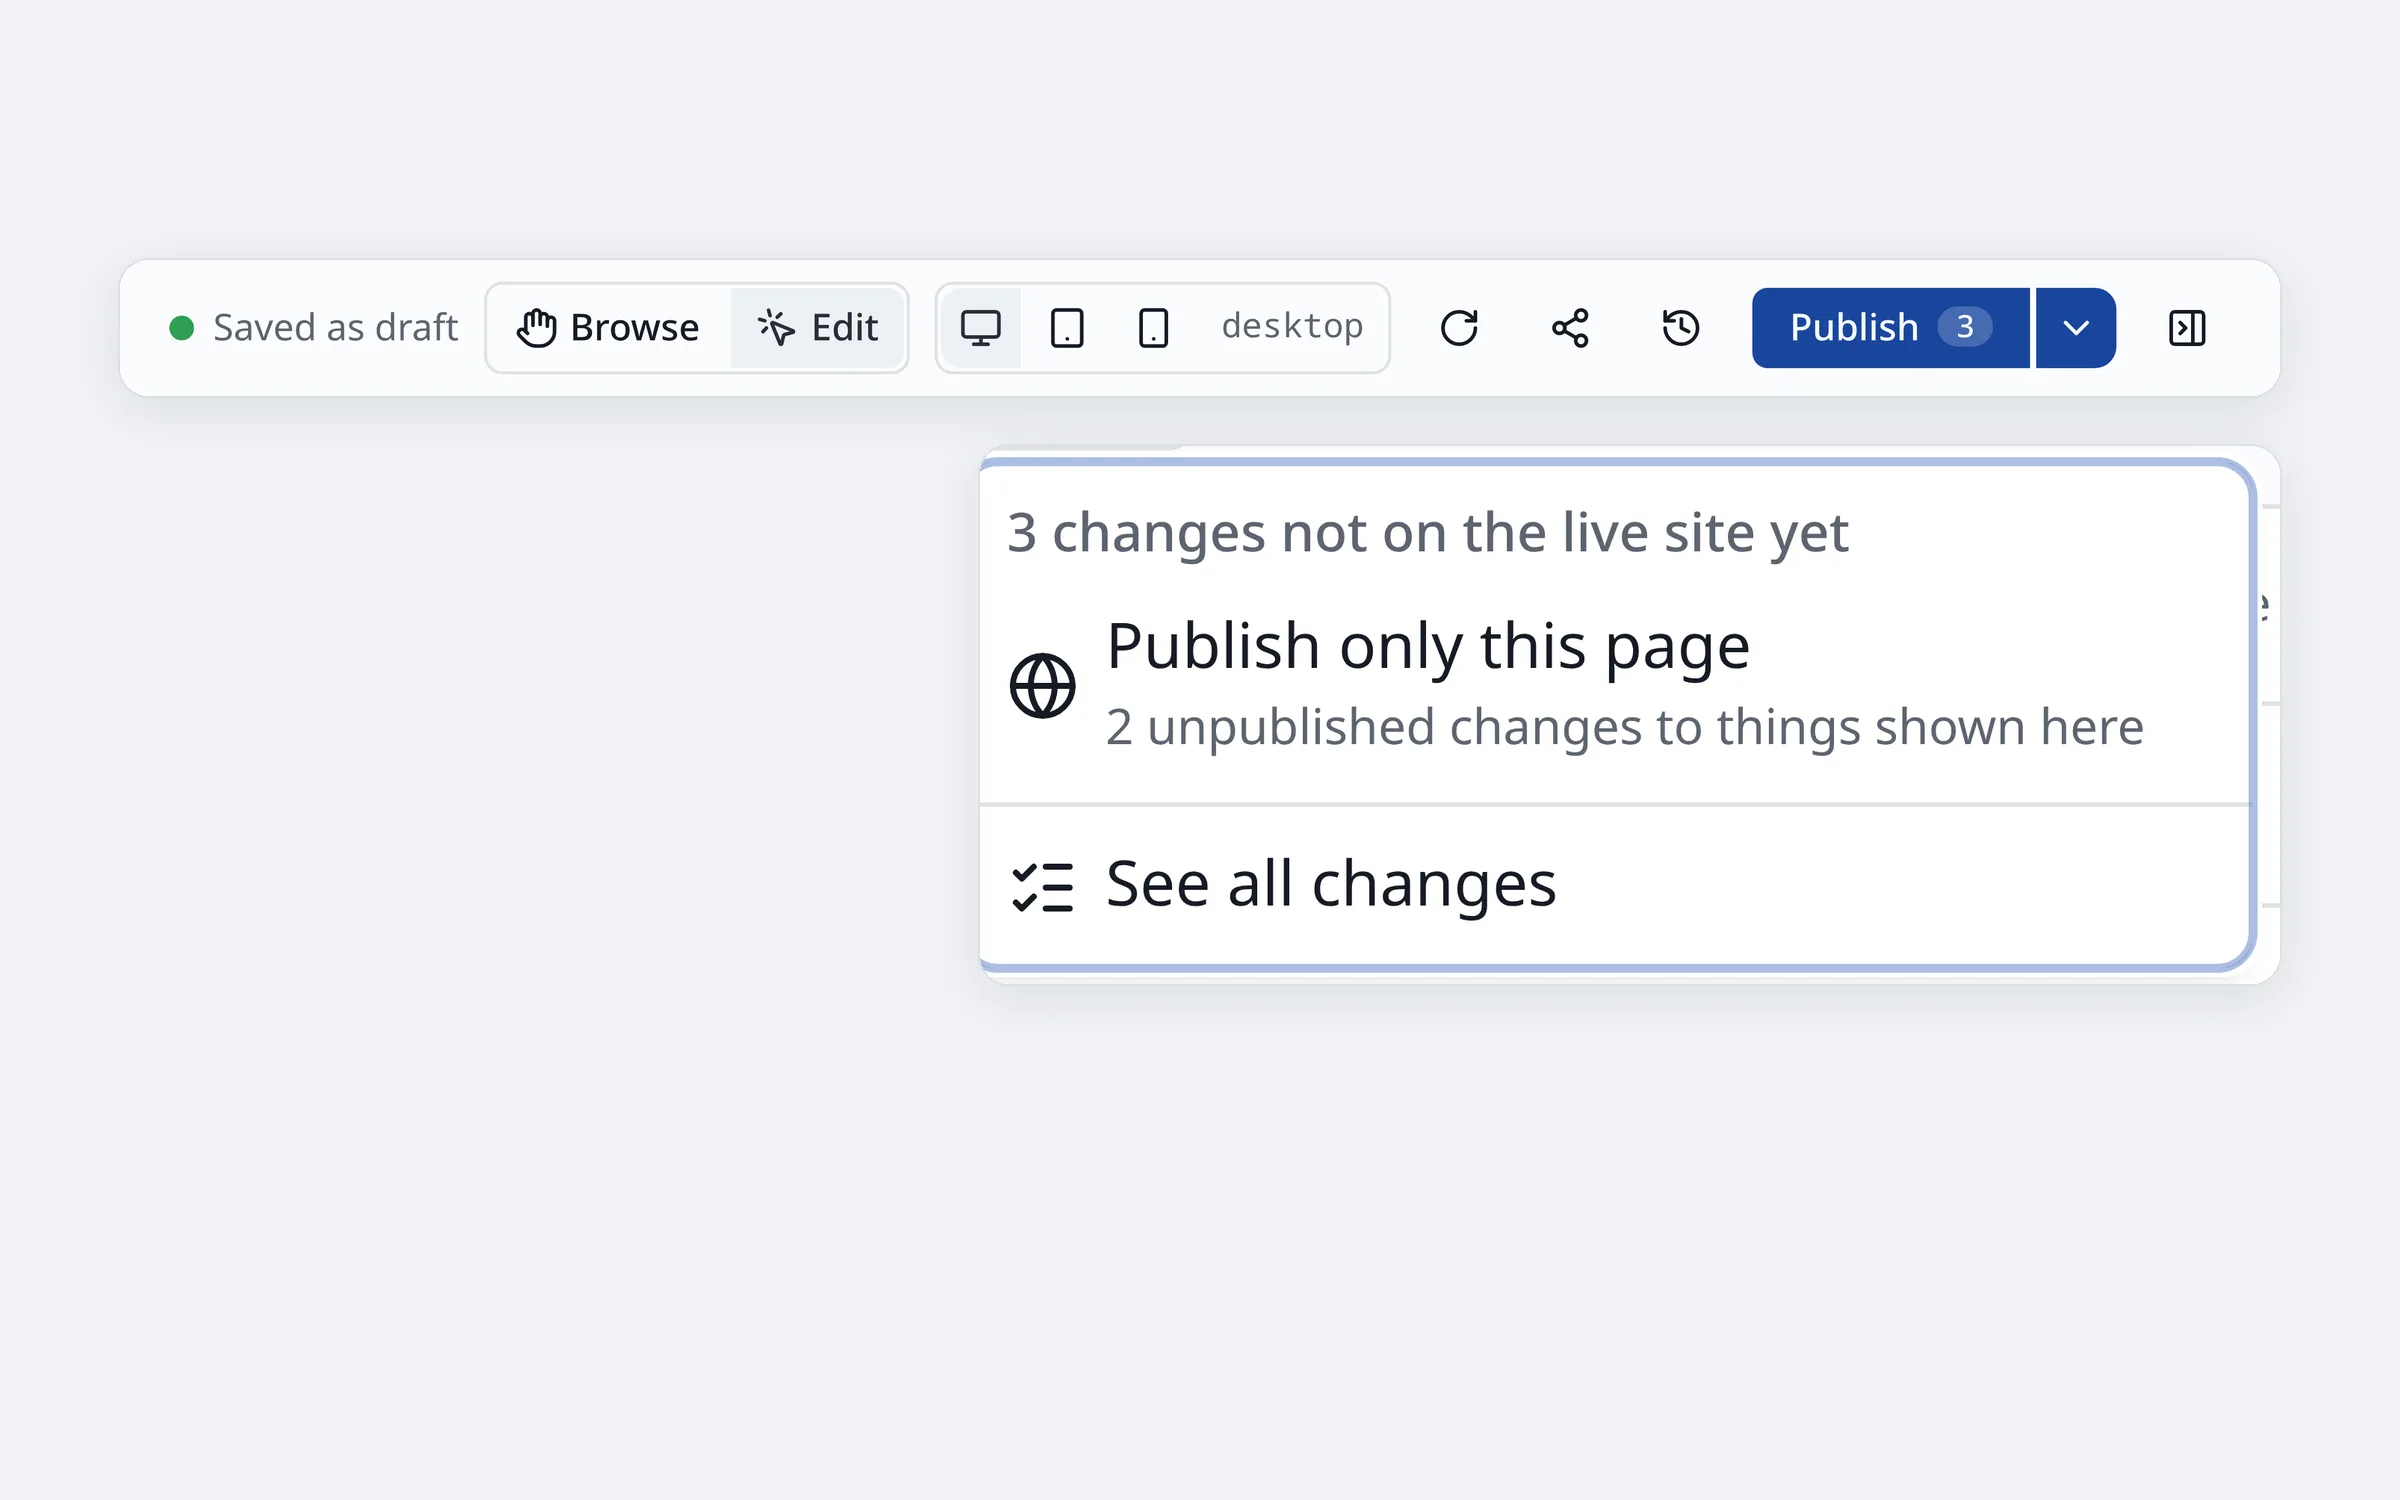This screenshot has width=2400, height=1500.
Task: Toggle the side panel icon
Action: (2187, 328)
